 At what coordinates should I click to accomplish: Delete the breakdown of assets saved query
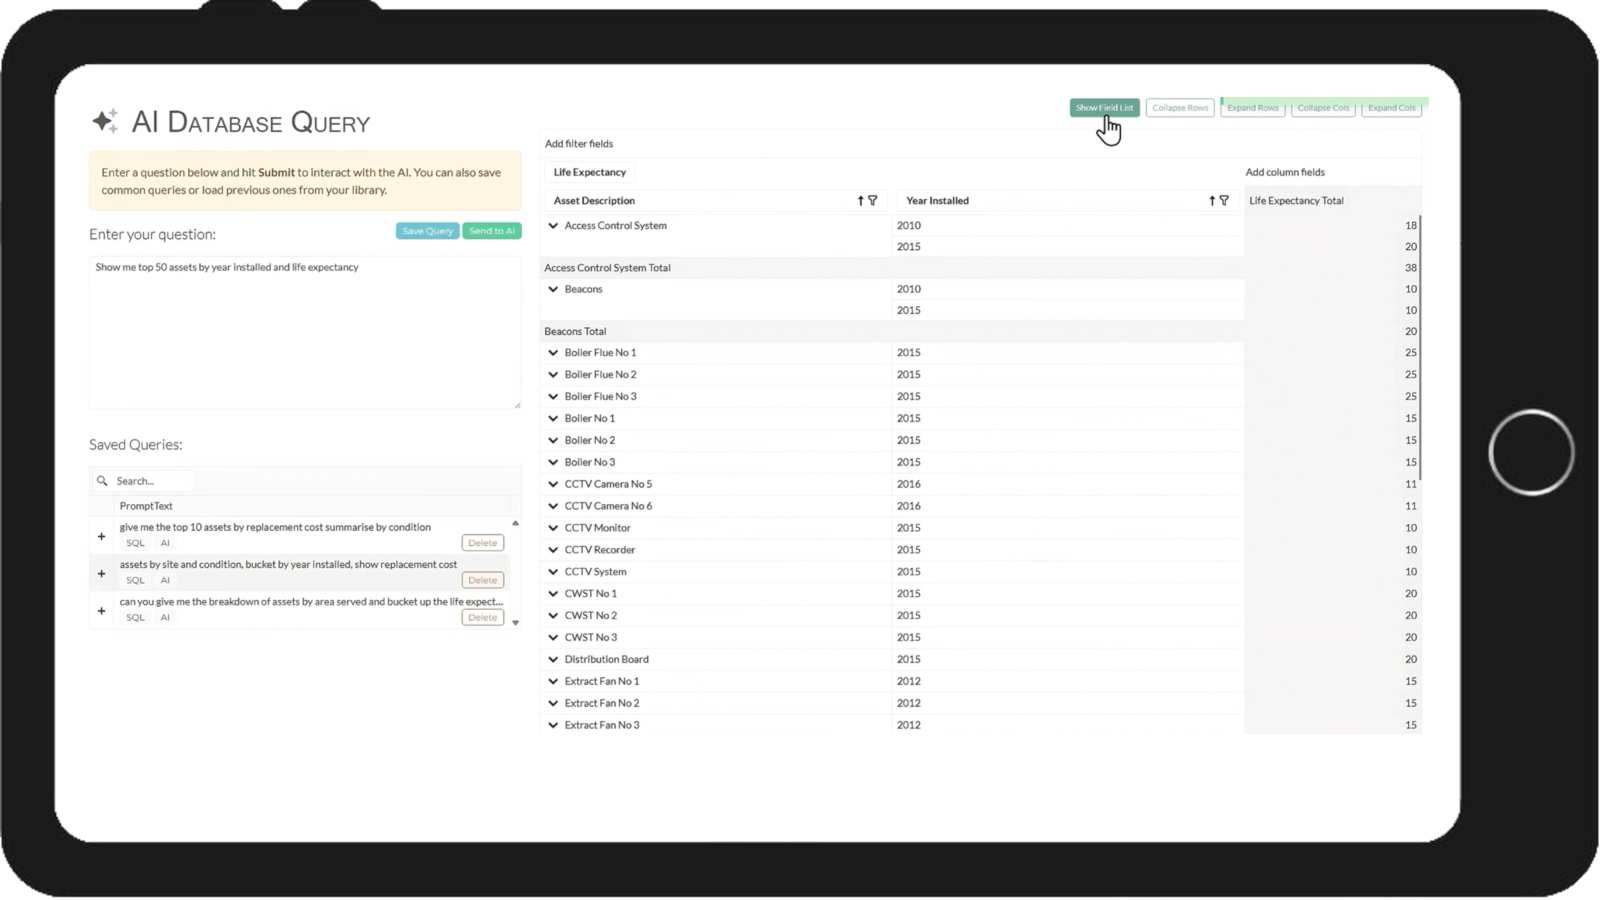coord(482,617)
